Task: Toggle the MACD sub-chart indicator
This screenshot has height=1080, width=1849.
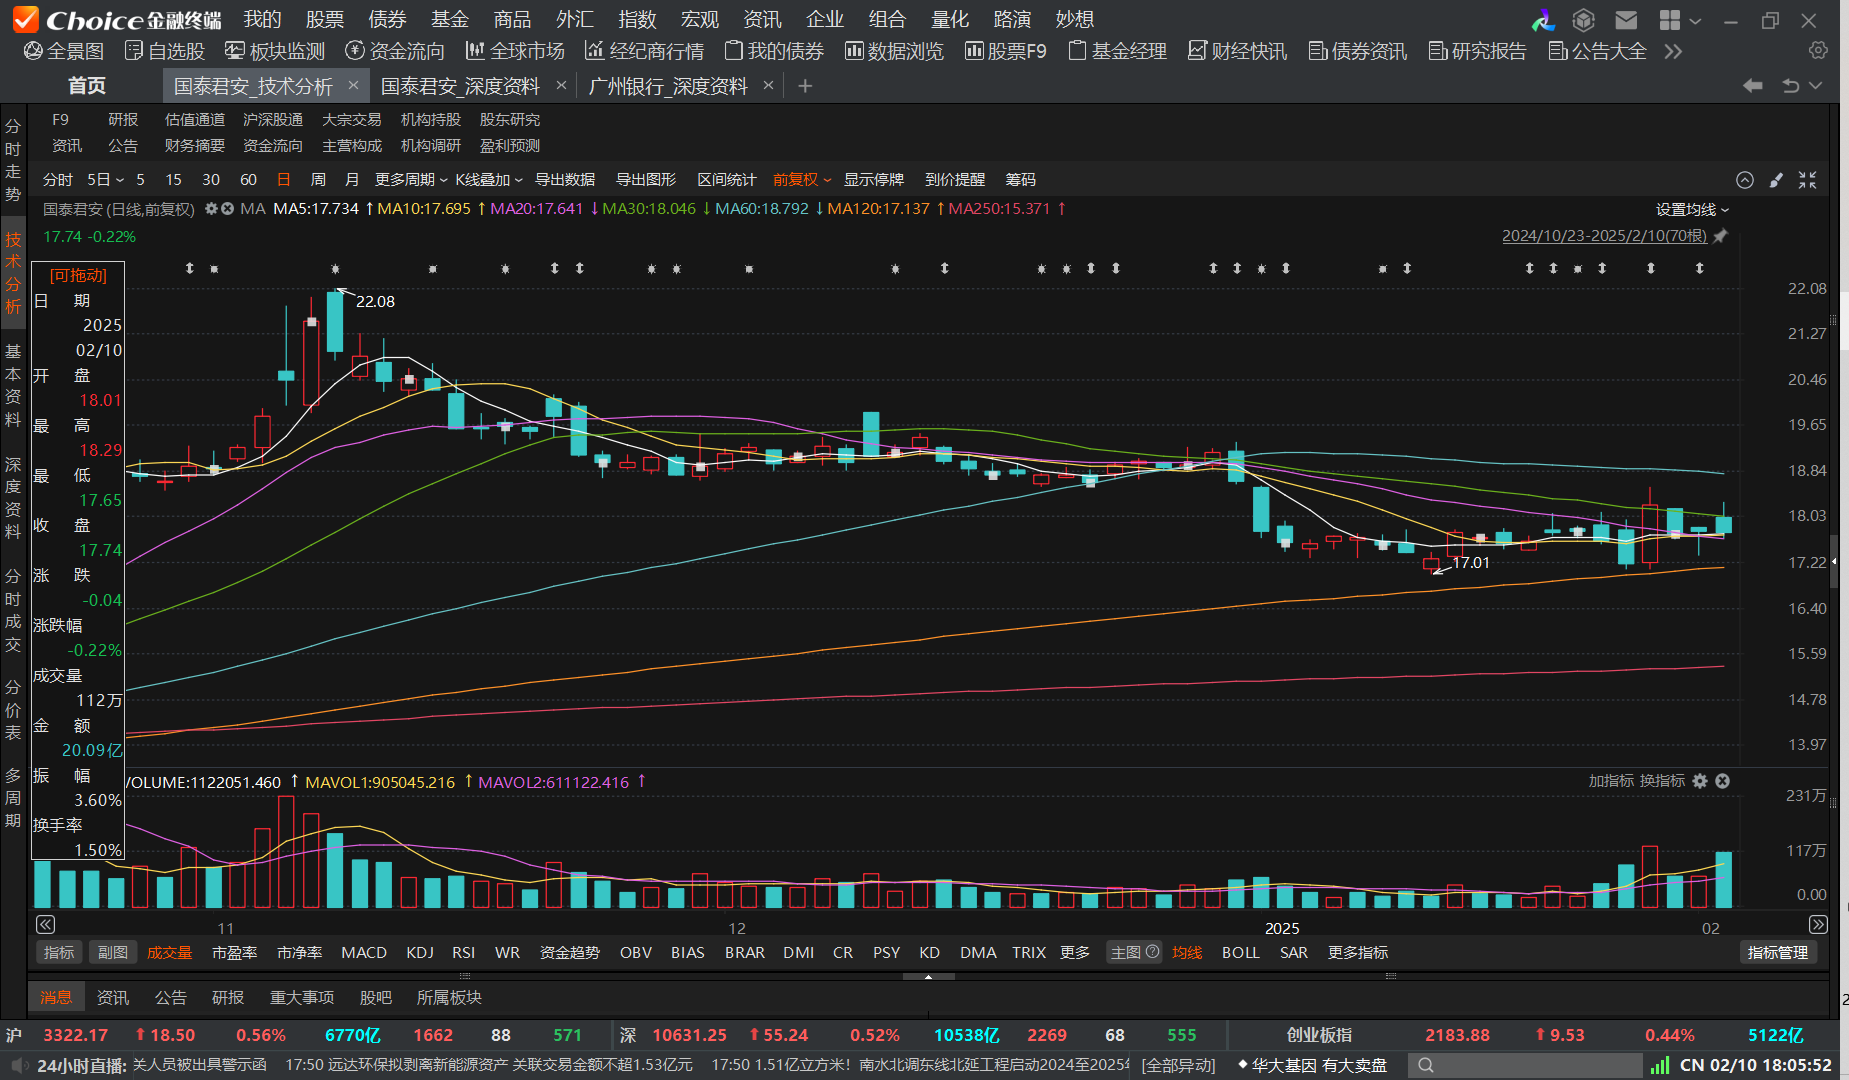Action: (x=363, y=953)
